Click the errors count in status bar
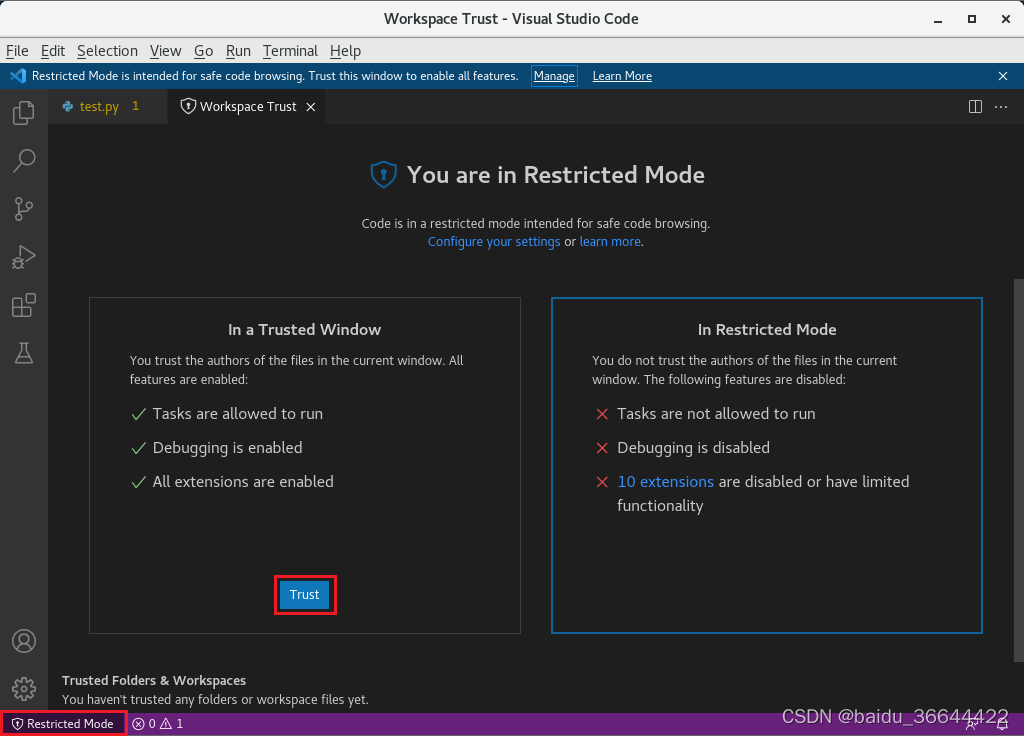 144,724
